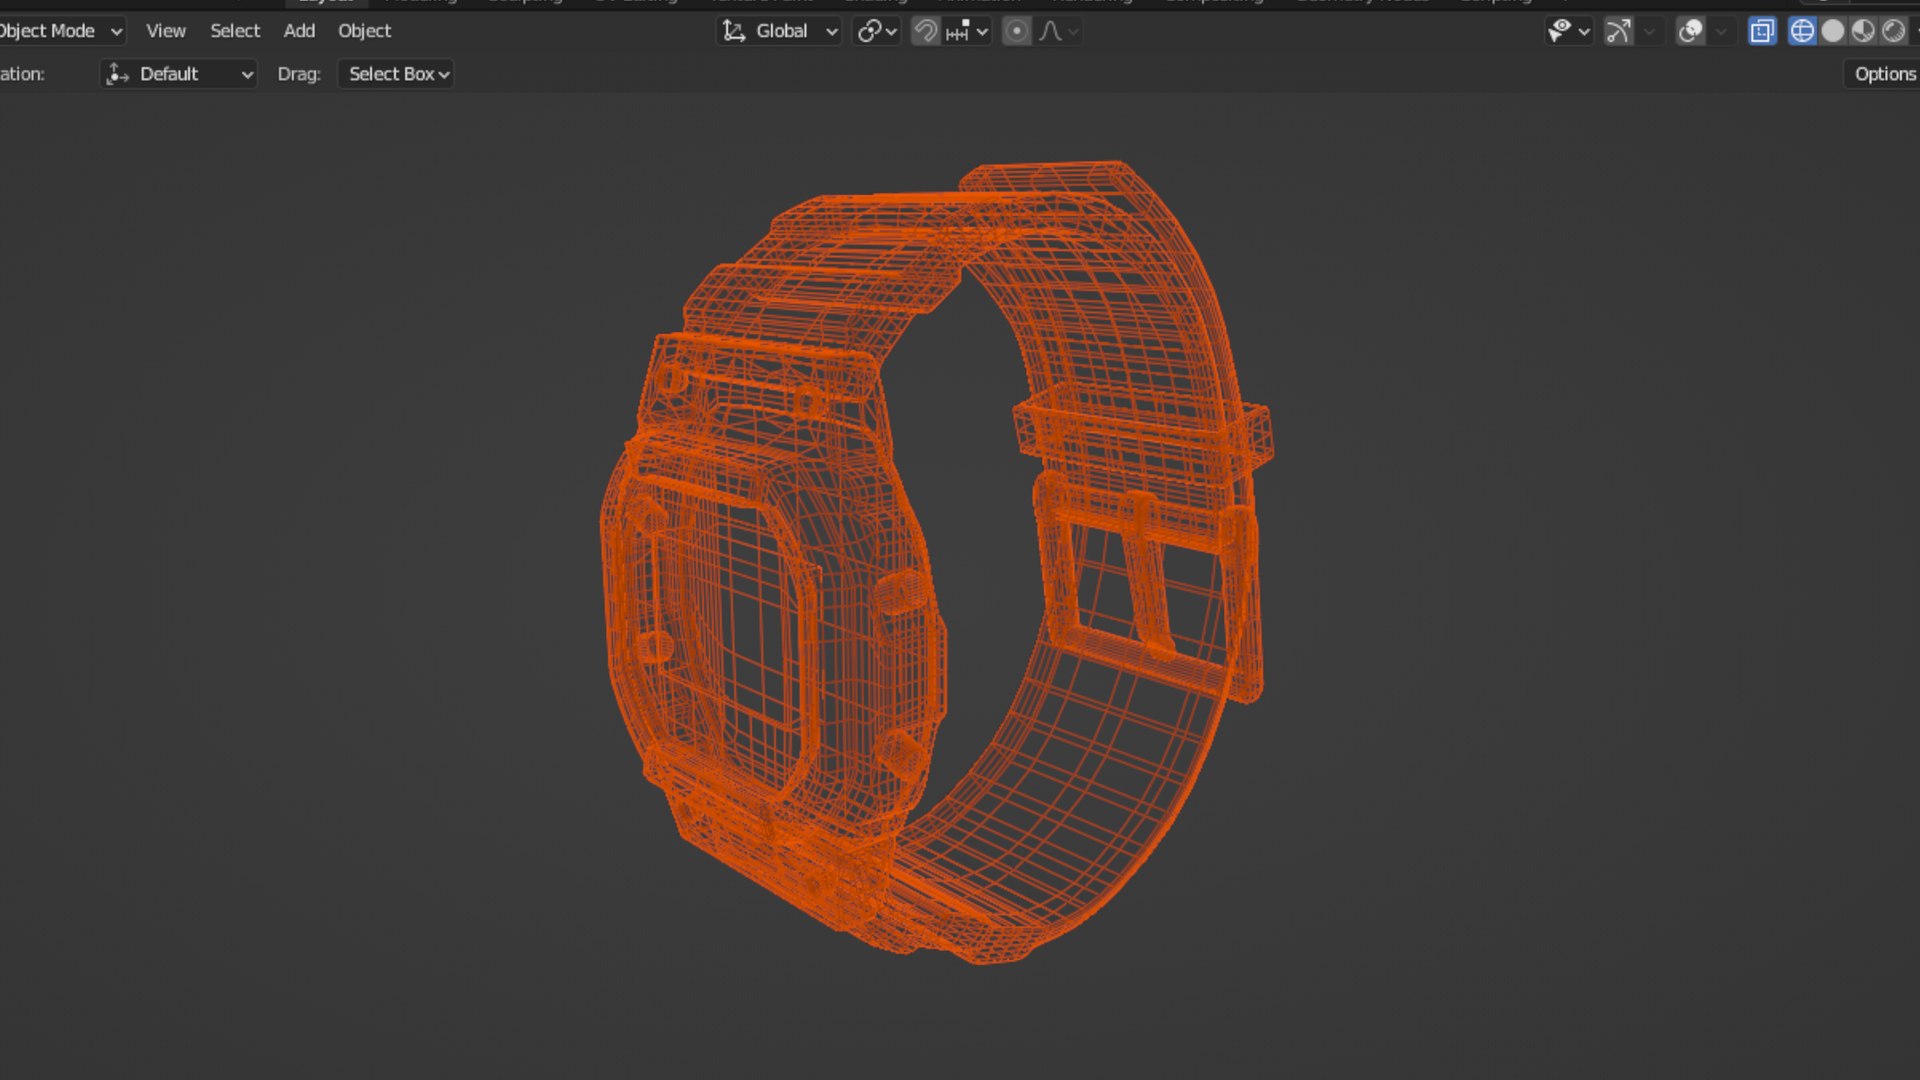Toggle viewport gizmos display
The width and height of the screenshot is (1920, 1080).
click(1618, 31)
